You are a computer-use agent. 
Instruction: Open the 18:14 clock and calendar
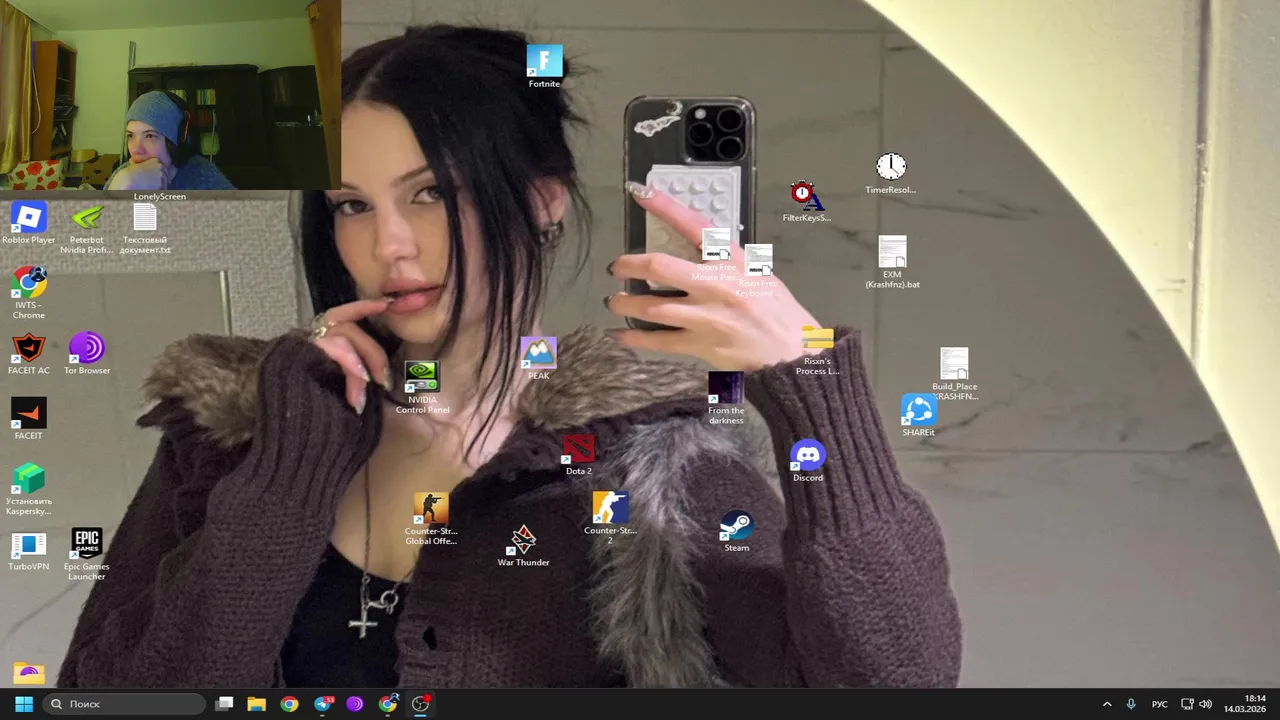[x=1246, y=704]
